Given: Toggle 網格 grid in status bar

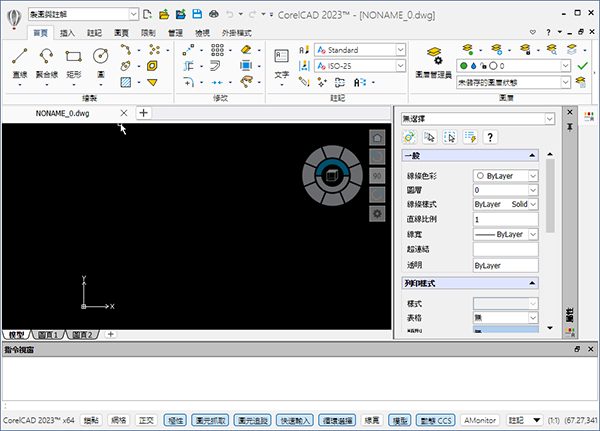Looking at the screenshot, I should pyautogui.click(x=119, y=421).
